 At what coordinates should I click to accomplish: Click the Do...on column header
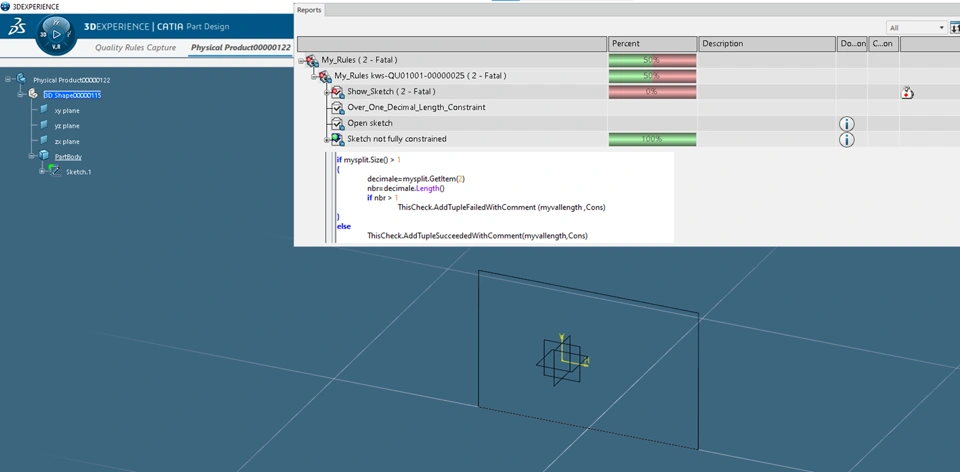(x=852, y=43)
